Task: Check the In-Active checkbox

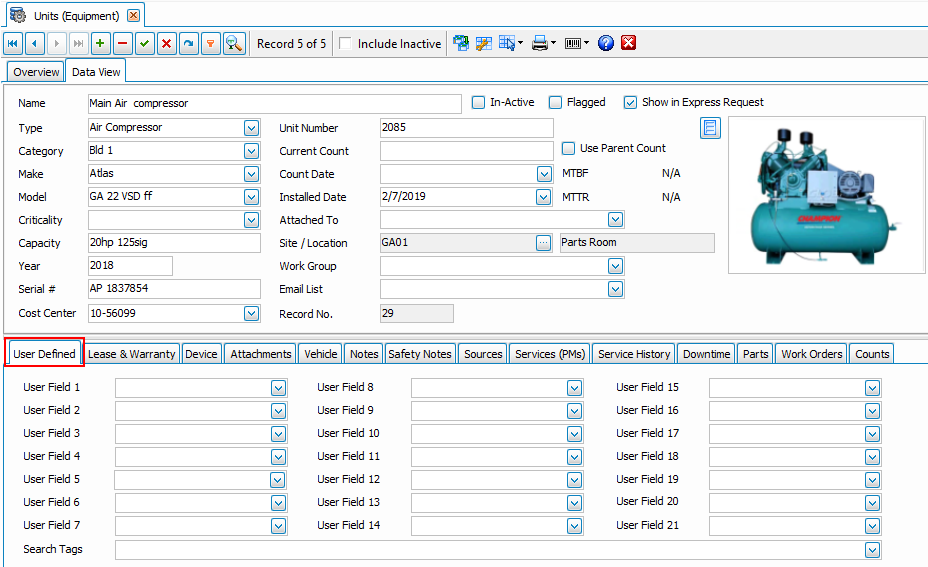Action: [478, 102]
